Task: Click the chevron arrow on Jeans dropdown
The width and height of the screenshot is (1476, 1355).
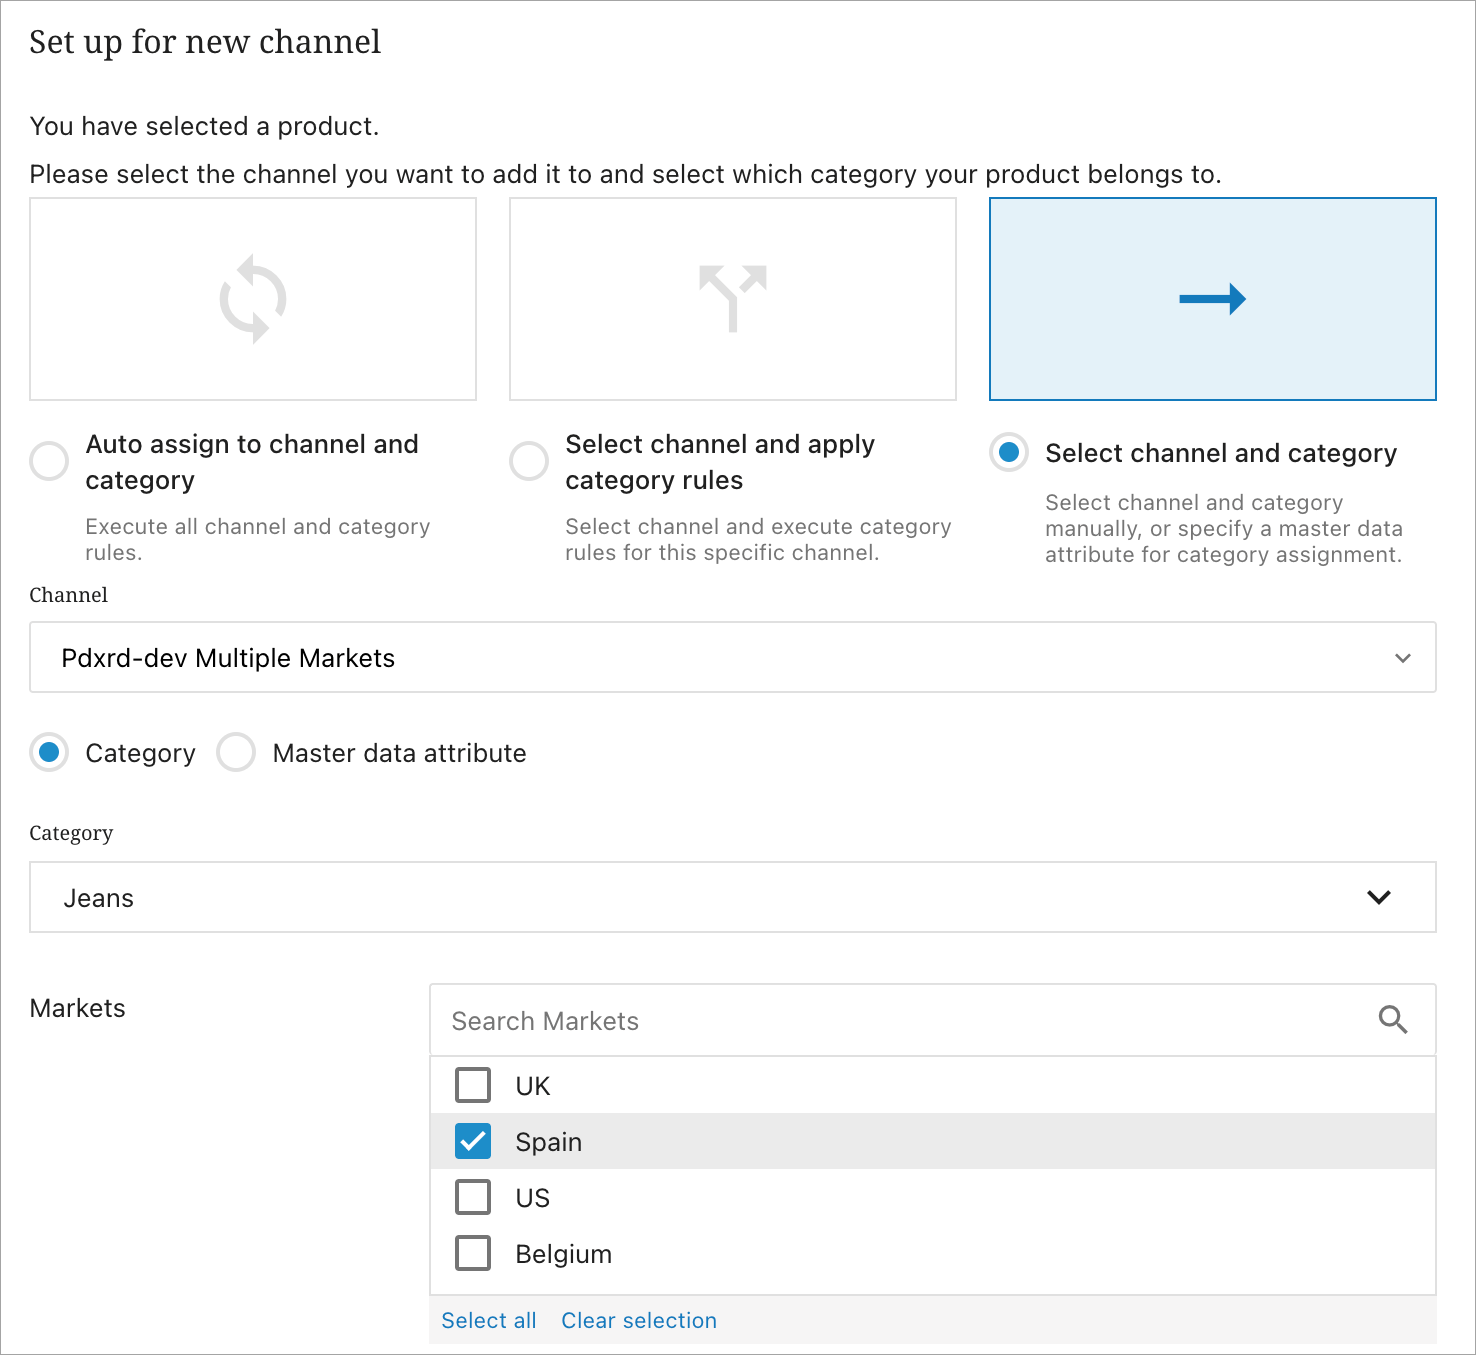Action: 1379,897
